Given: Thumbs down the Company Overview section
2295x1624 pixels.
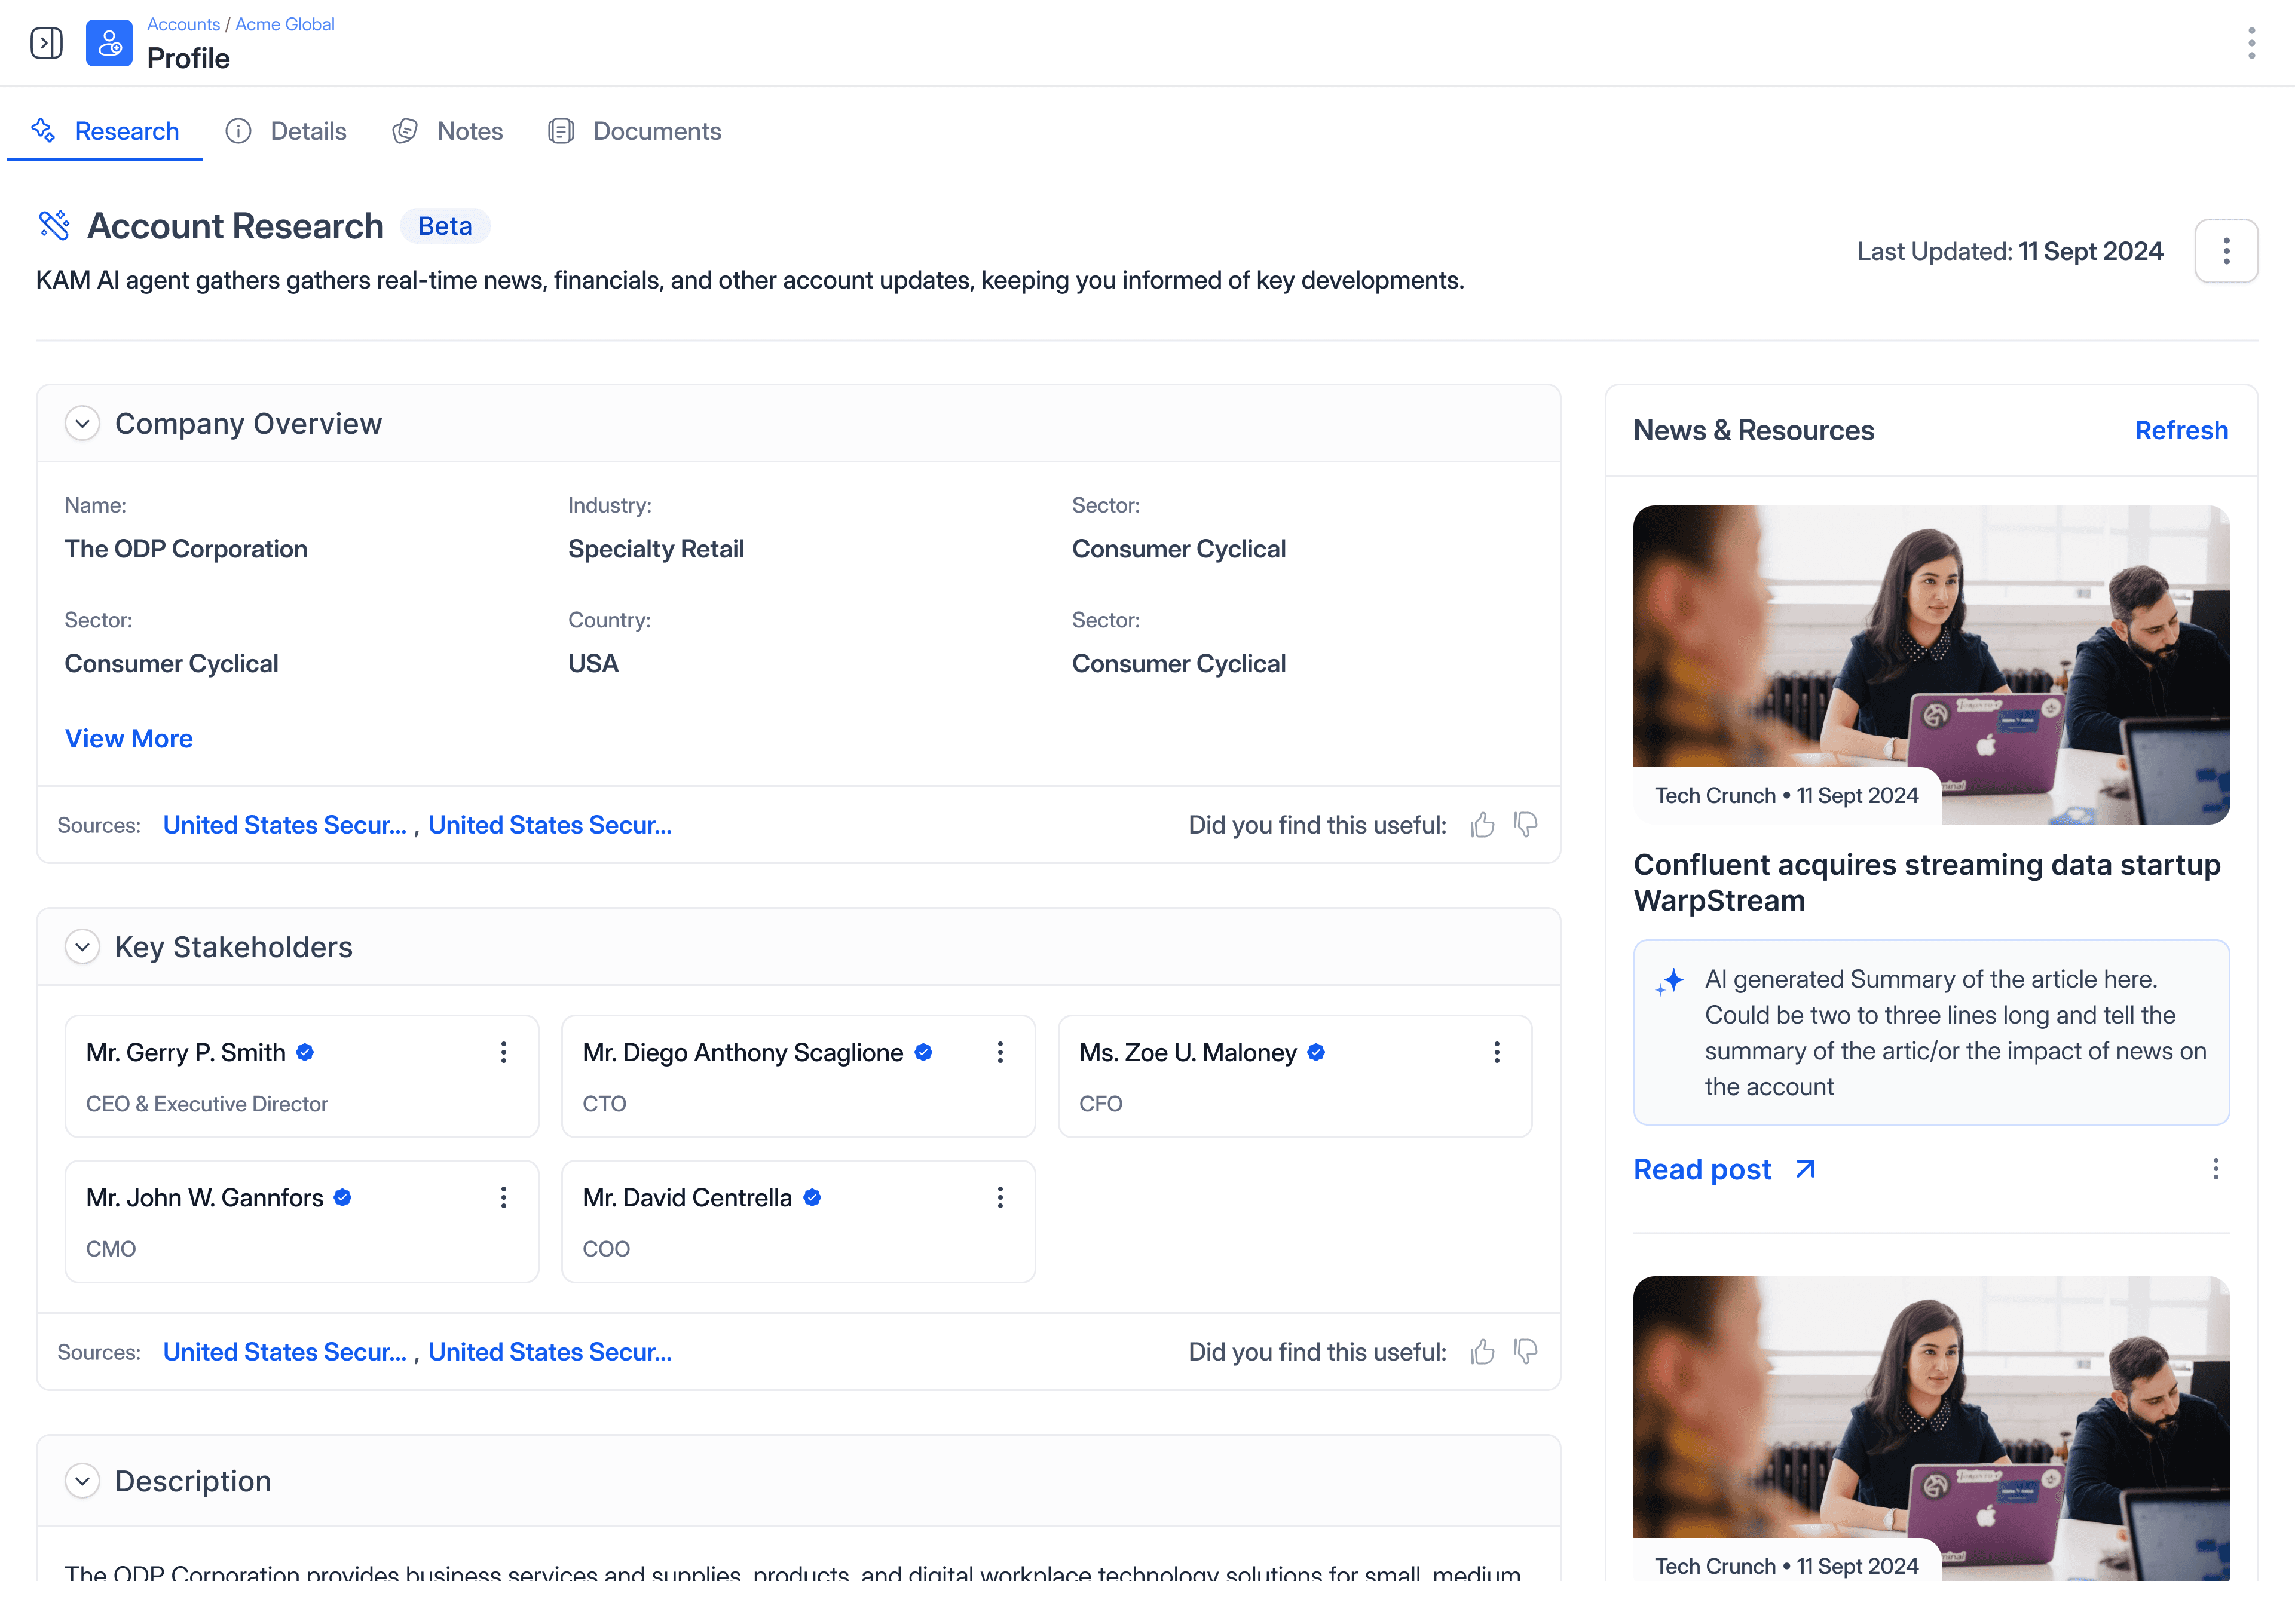Looking at the screenshot, I should (1525, 825).
